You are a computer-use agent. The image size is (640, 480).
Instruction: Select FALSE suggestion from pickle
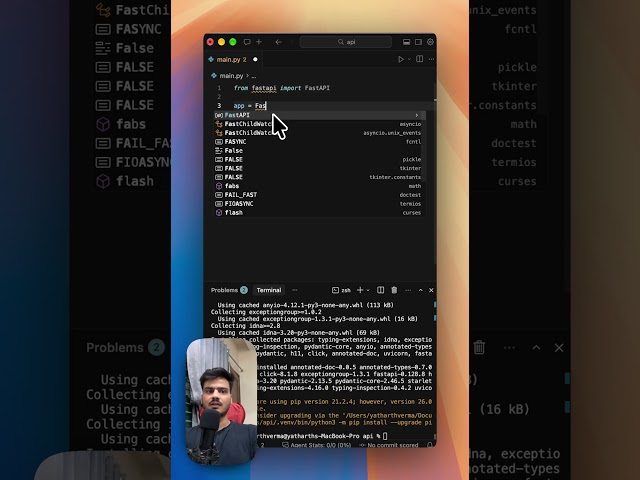coord(320,159)
